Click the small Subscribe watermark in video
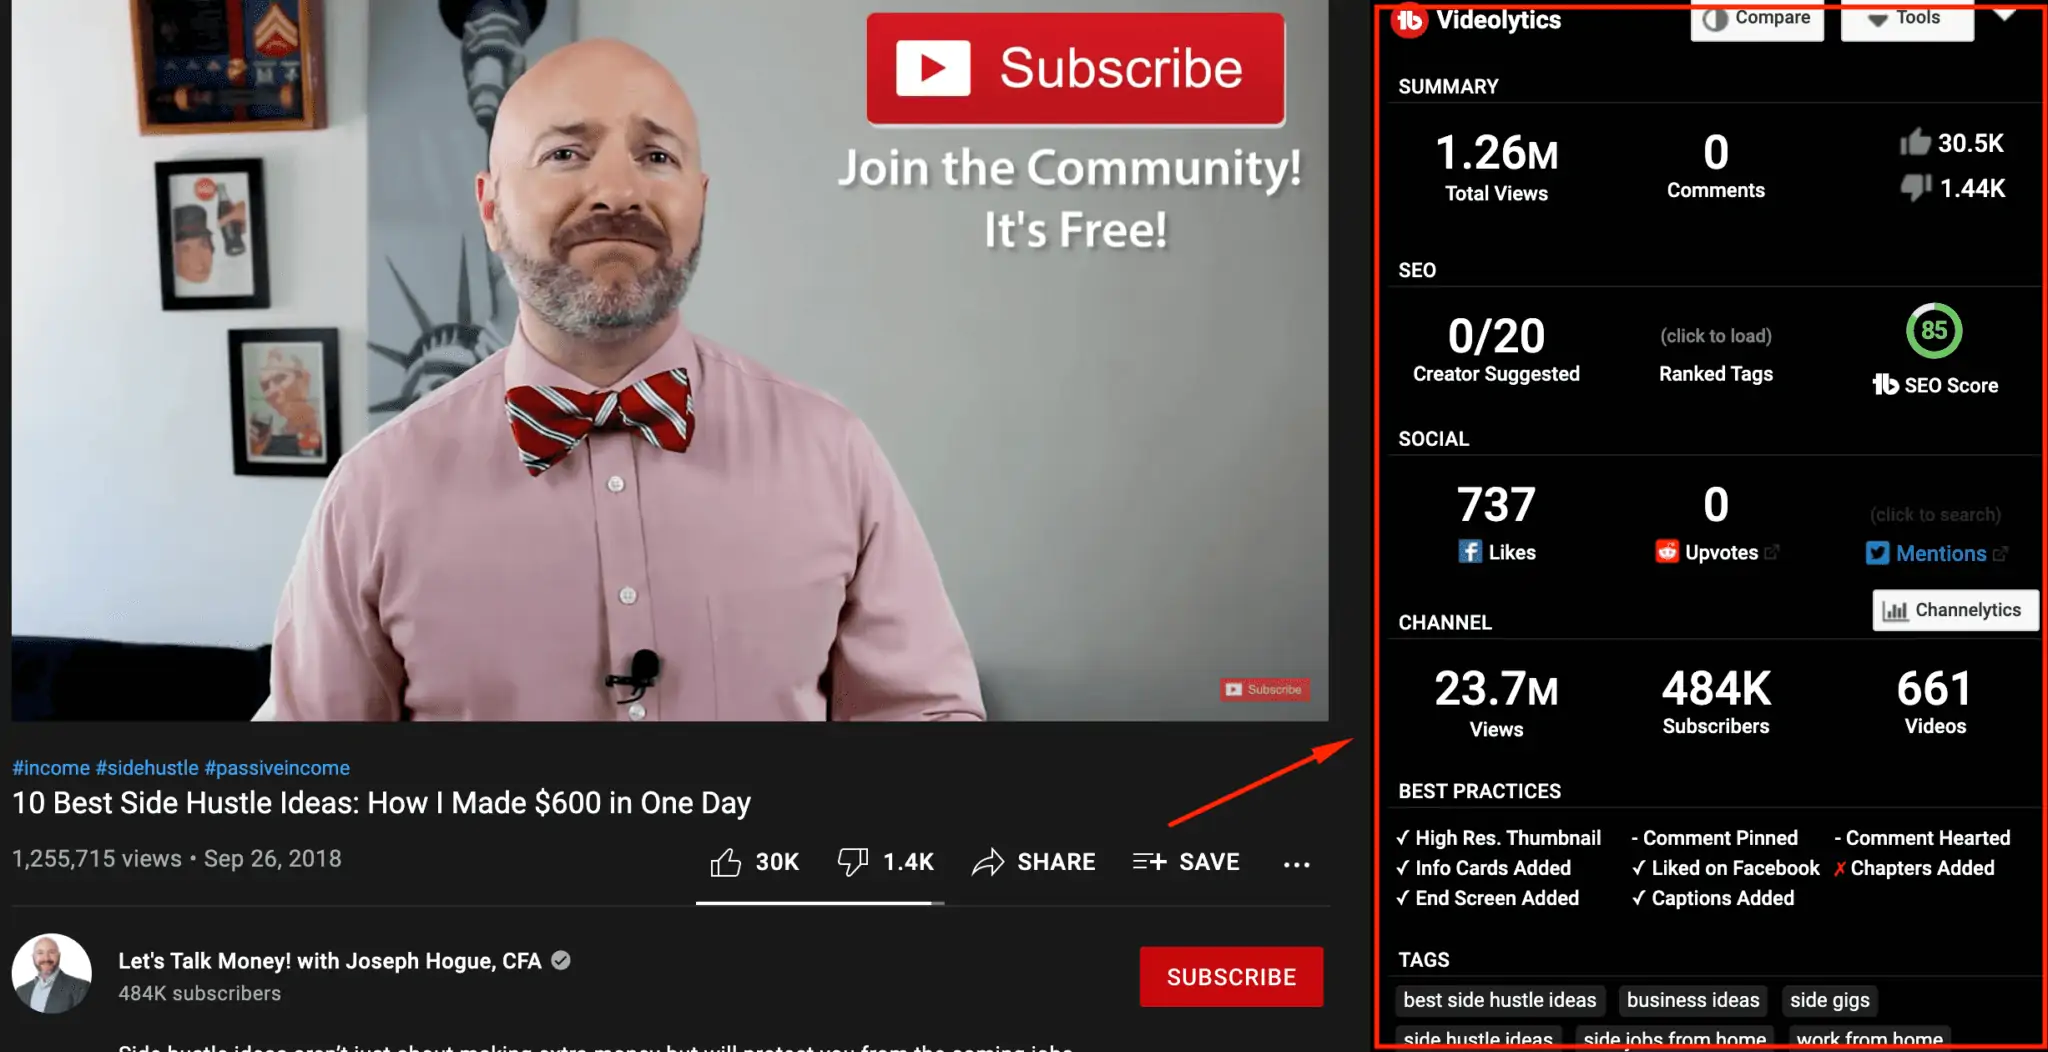The image size is (2048, 1052). (x=1265, y=689)
